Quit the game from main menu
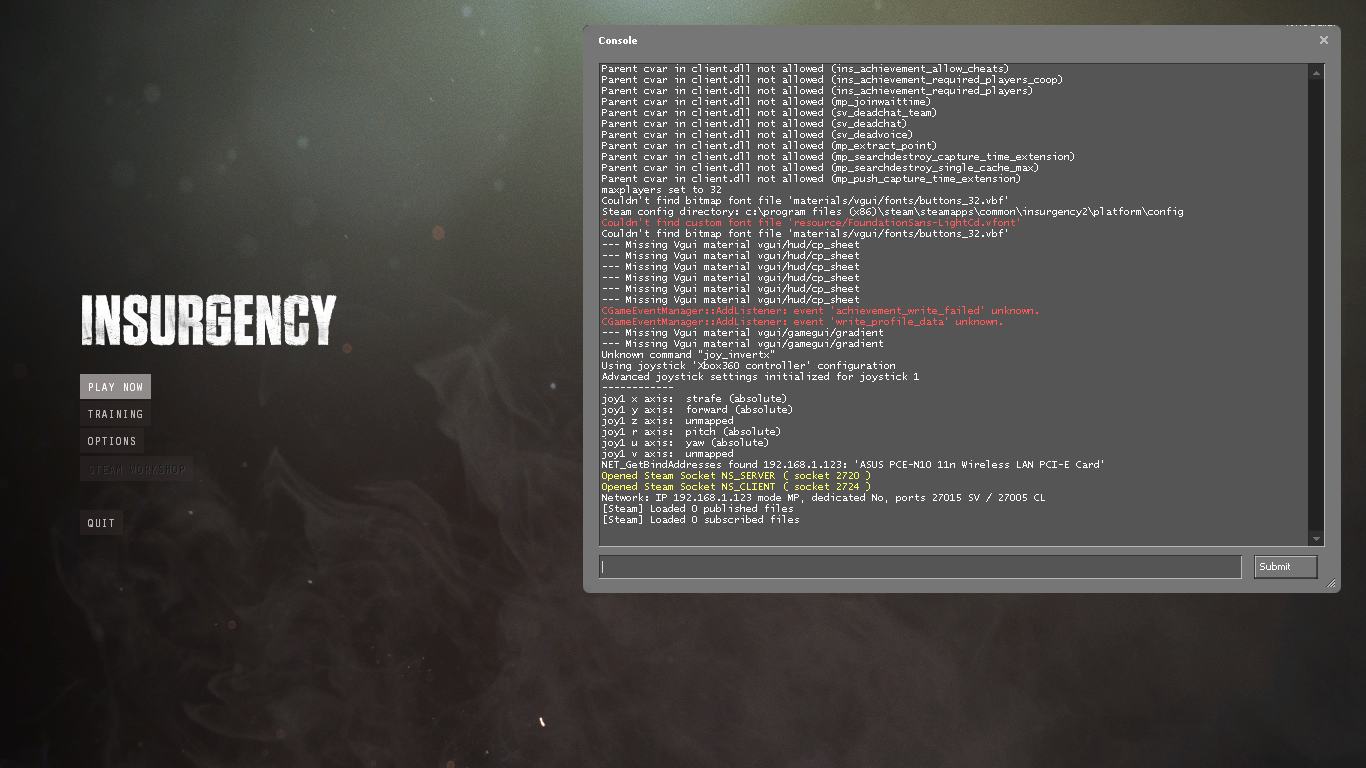 [x=101, y=523]
